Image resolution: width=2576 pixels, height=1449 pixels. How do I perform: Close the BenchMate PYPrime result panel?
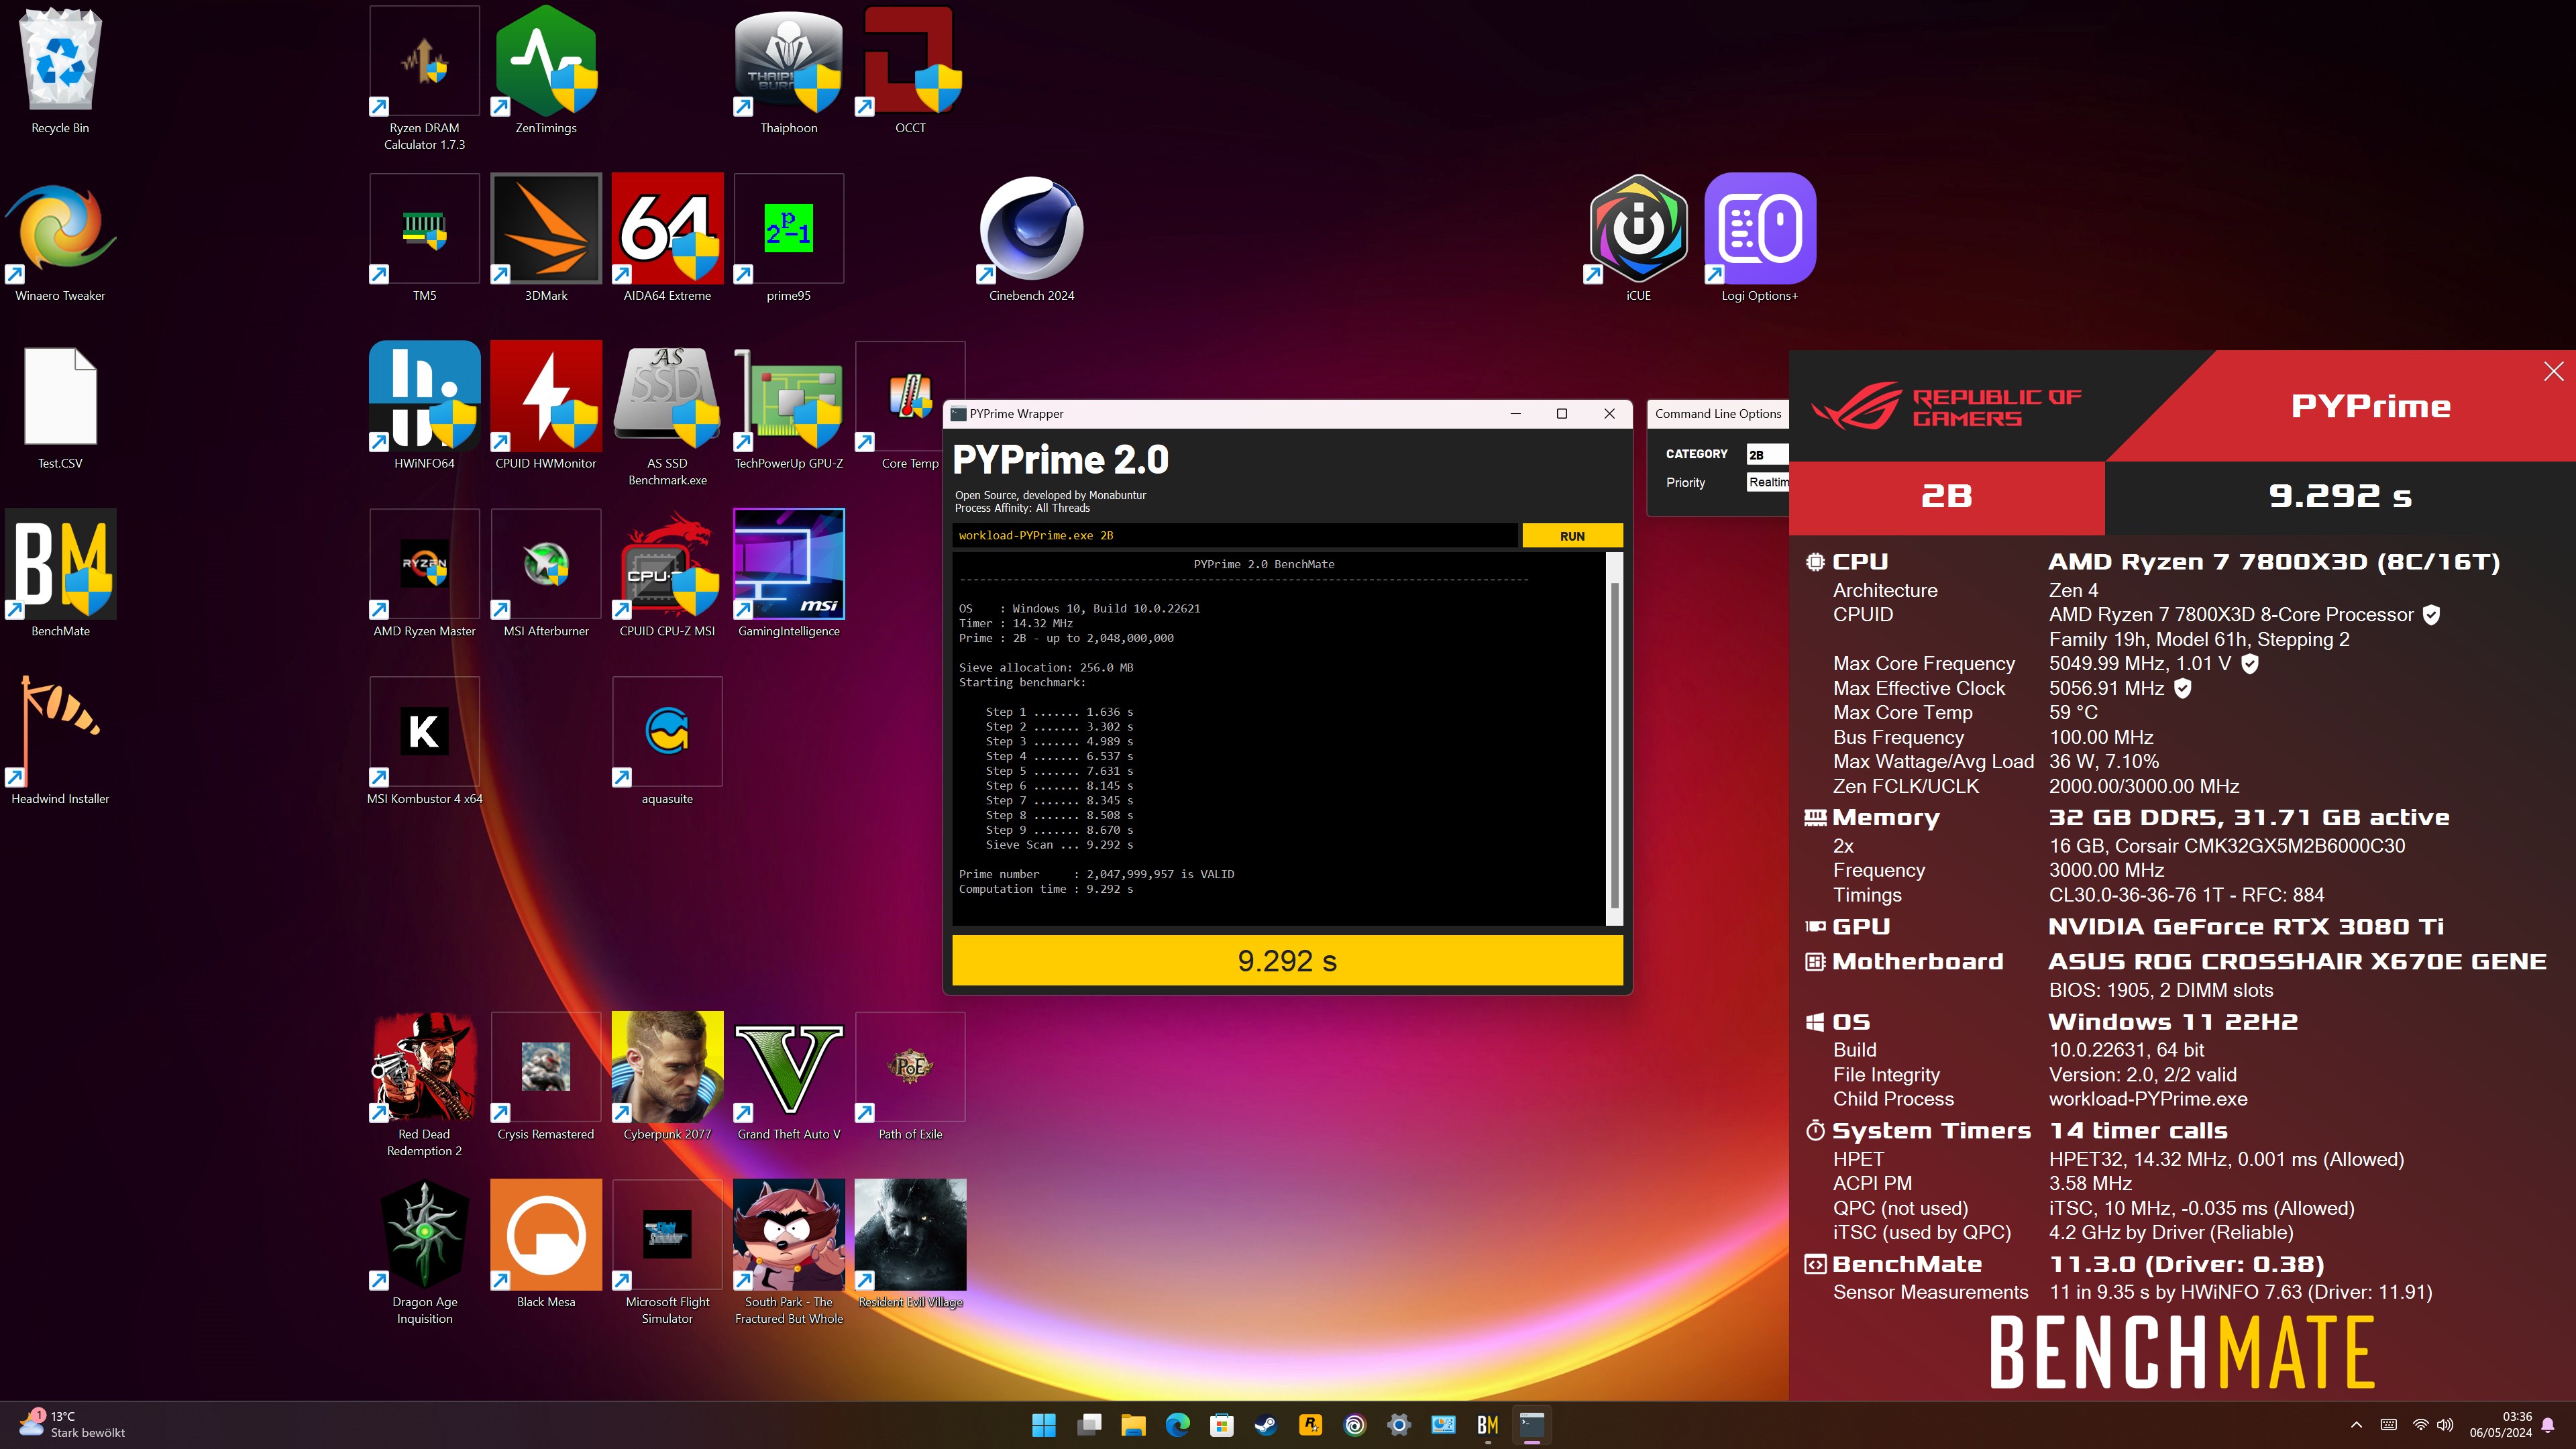click(2553, 371)
